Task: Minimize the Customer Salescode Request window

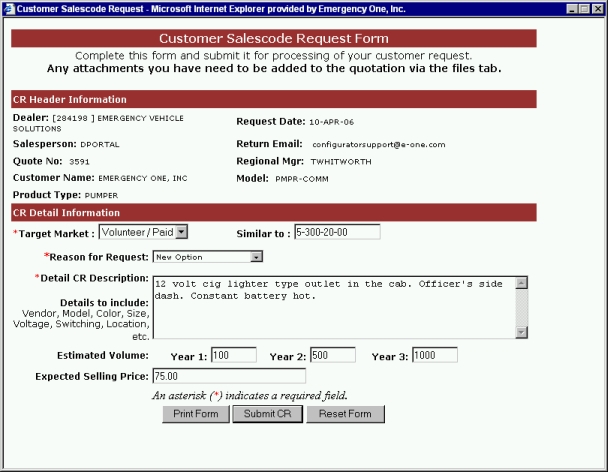Action: tap(572, 9)
